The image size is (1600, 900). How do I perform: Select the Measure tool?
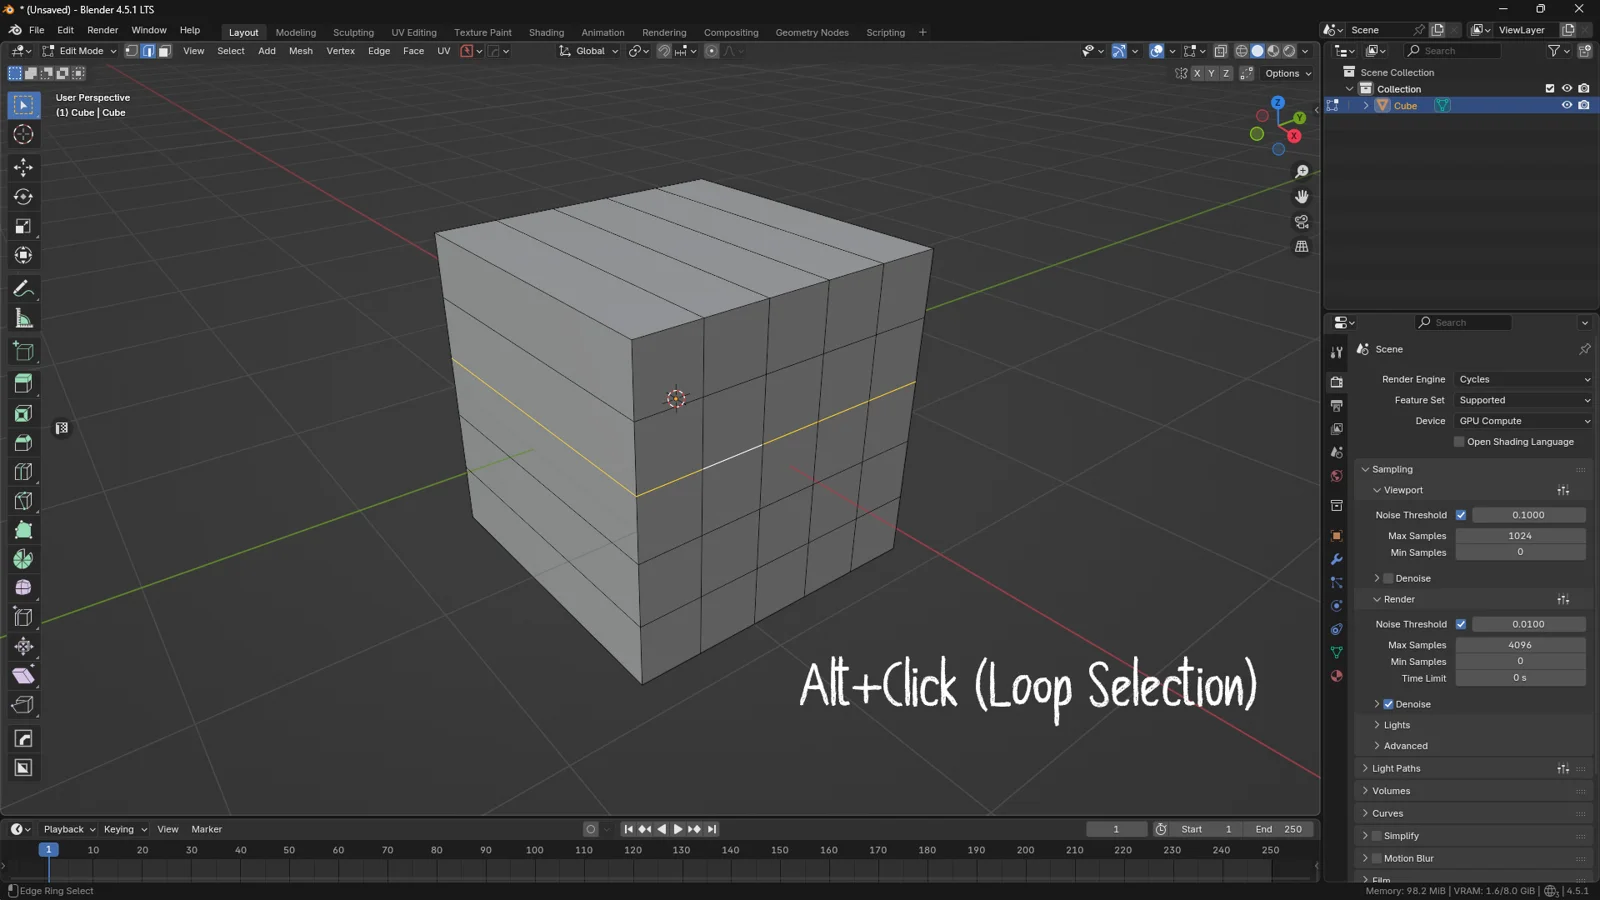click(x=23, y=319)
